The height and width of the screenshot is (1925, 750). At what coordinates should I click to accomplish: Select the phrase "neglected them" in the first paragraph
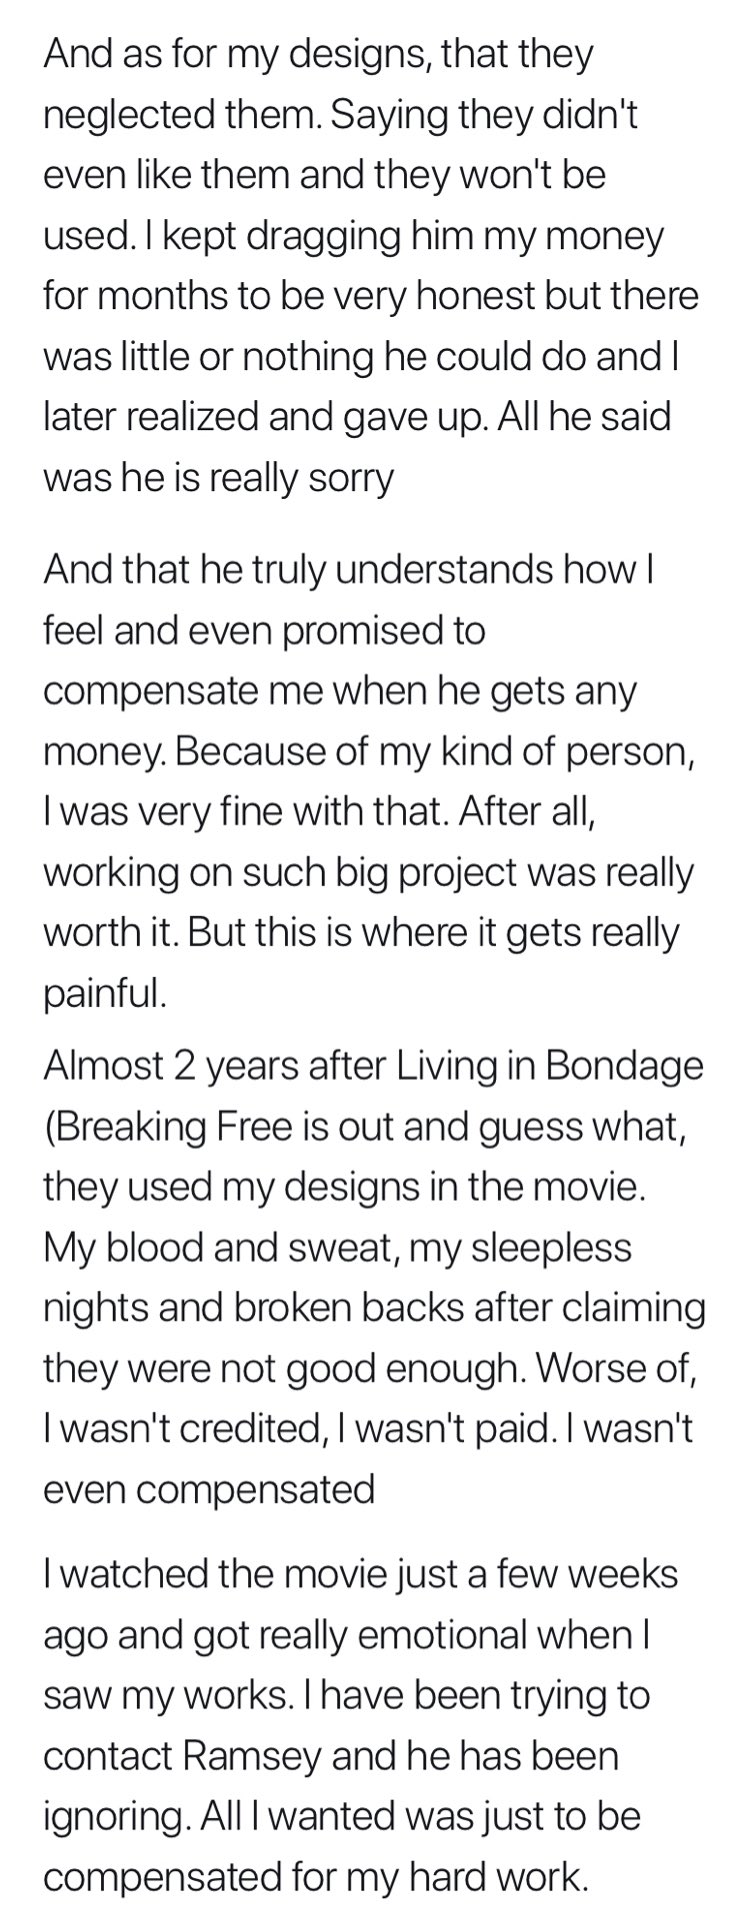coord(182,115)
